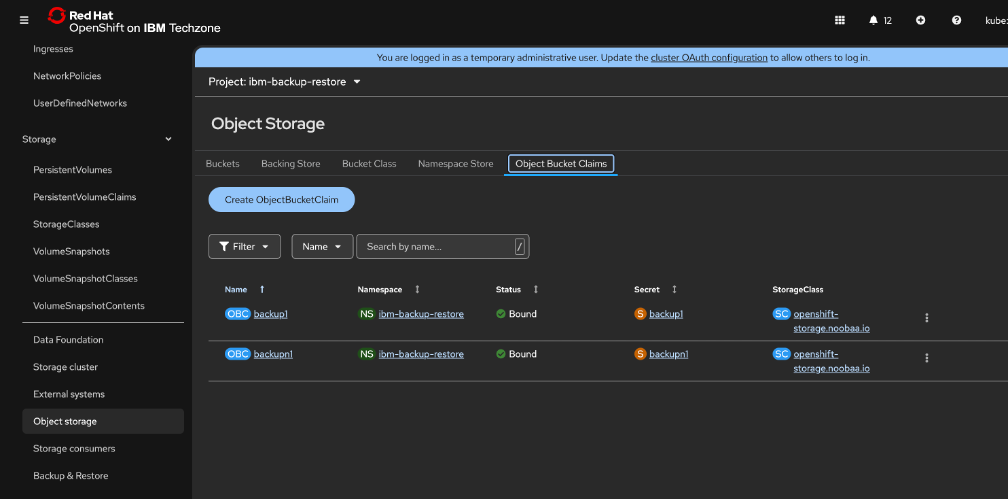Click Create ObjectBucketClaim button
Screen dimensions: 1008x500
281,200
